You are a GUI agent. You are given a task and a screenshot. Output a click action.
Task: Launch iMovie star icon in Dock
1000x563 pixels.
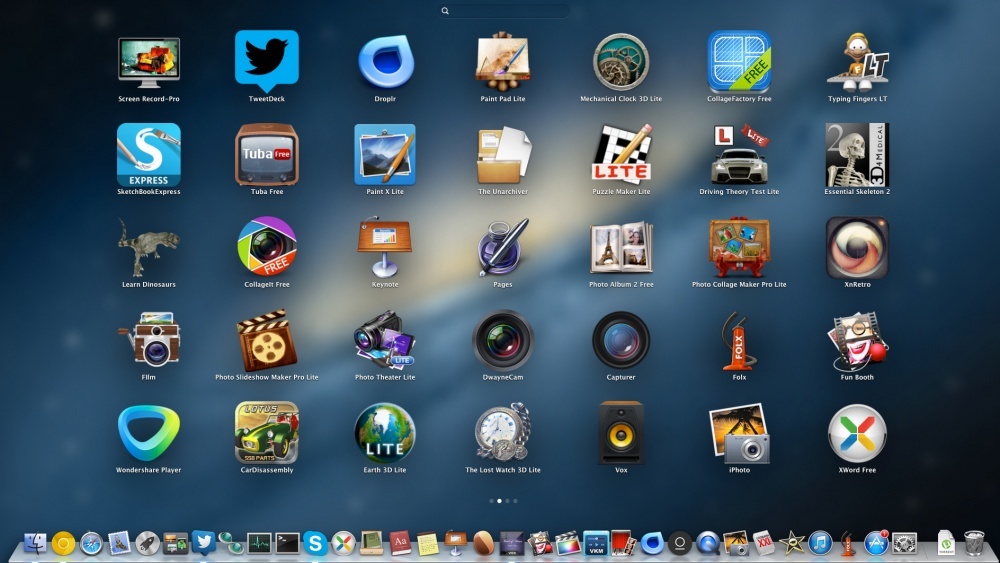click(x=792, y=543)
